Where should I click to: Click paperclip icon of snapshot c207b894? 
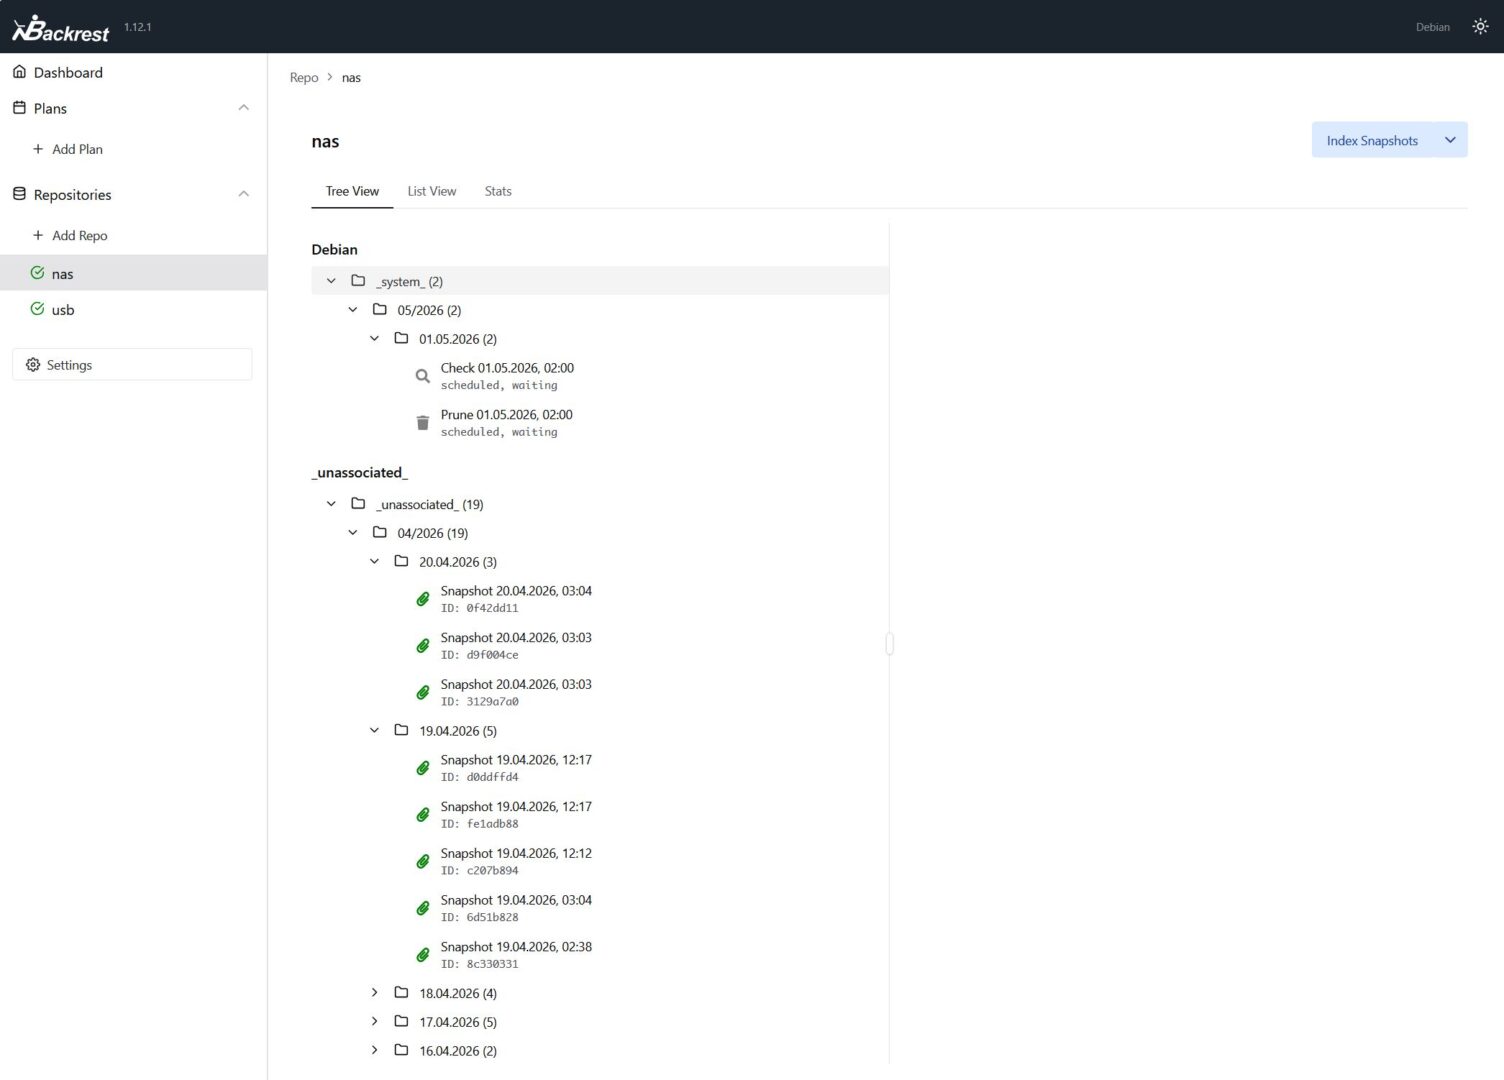[423, 861]
